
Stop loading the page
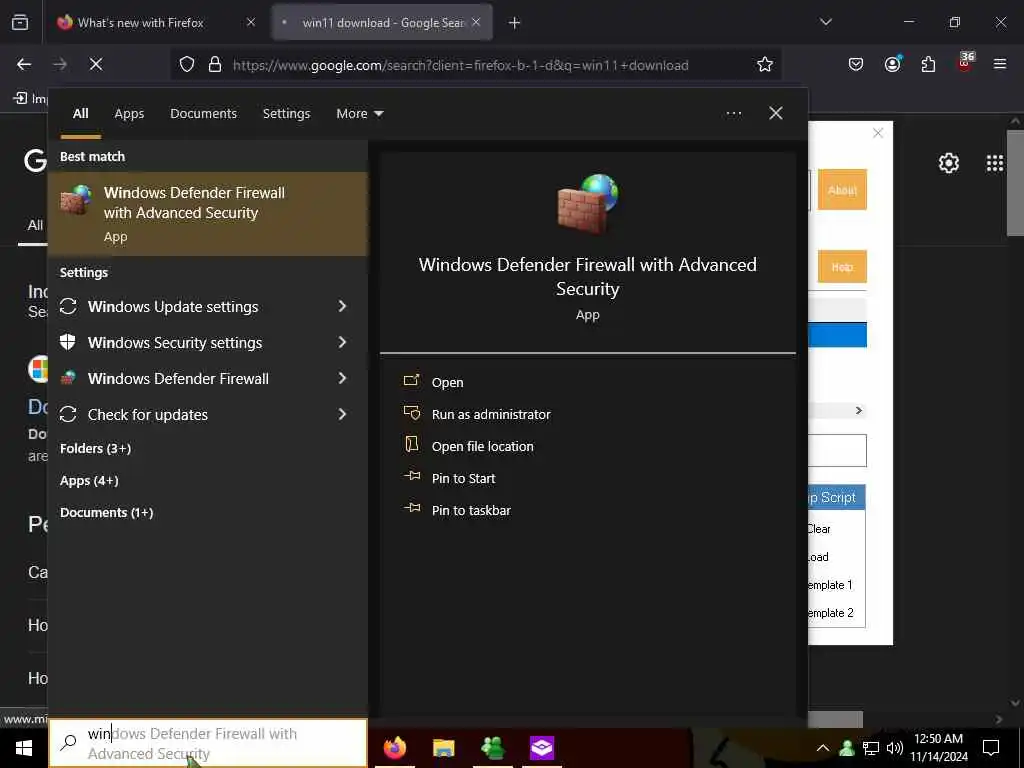(x=96, y=65)
